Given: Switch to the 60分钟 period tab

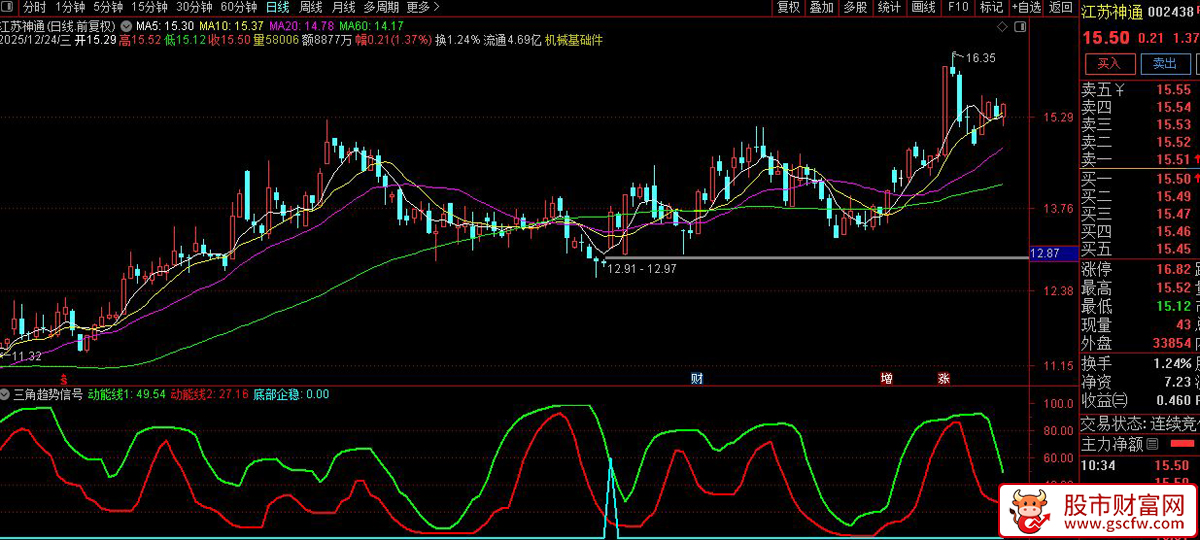Looking at the screenshot, I should click(238, 7).
